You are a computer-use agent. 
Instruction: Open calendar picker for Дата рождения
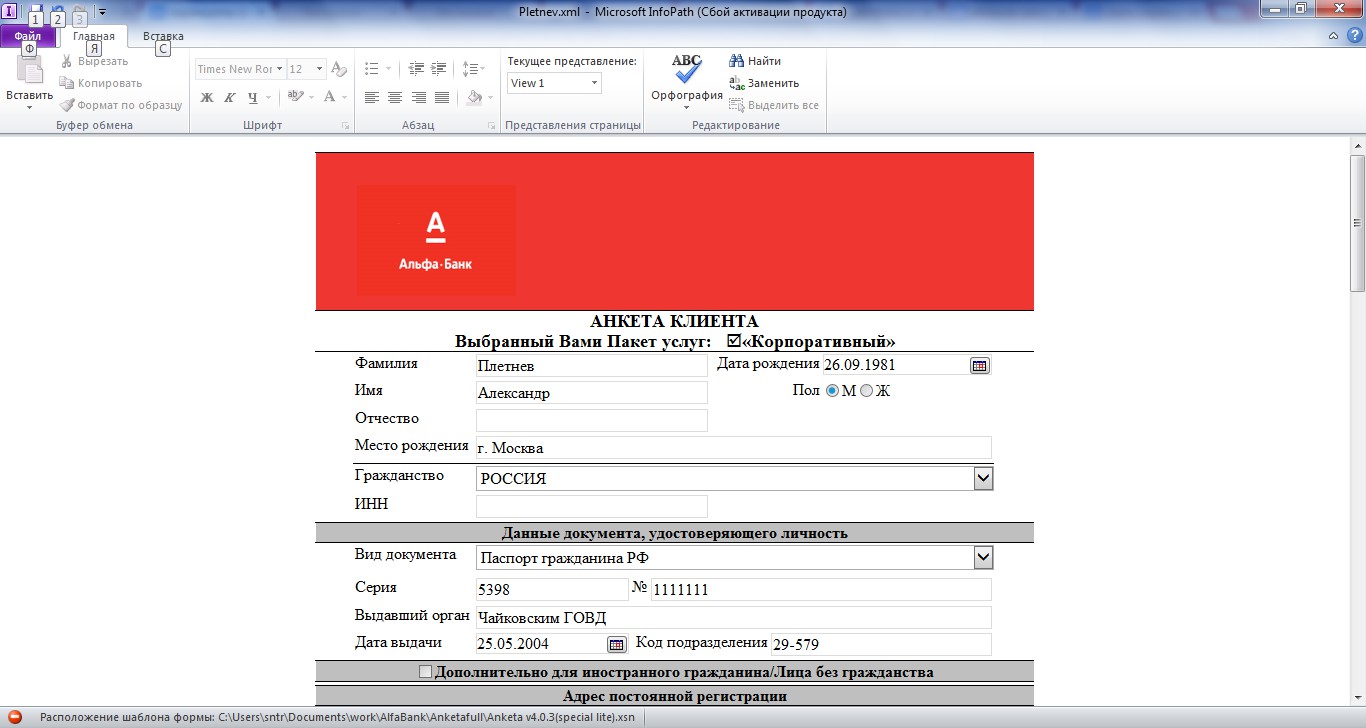point(980,366)
